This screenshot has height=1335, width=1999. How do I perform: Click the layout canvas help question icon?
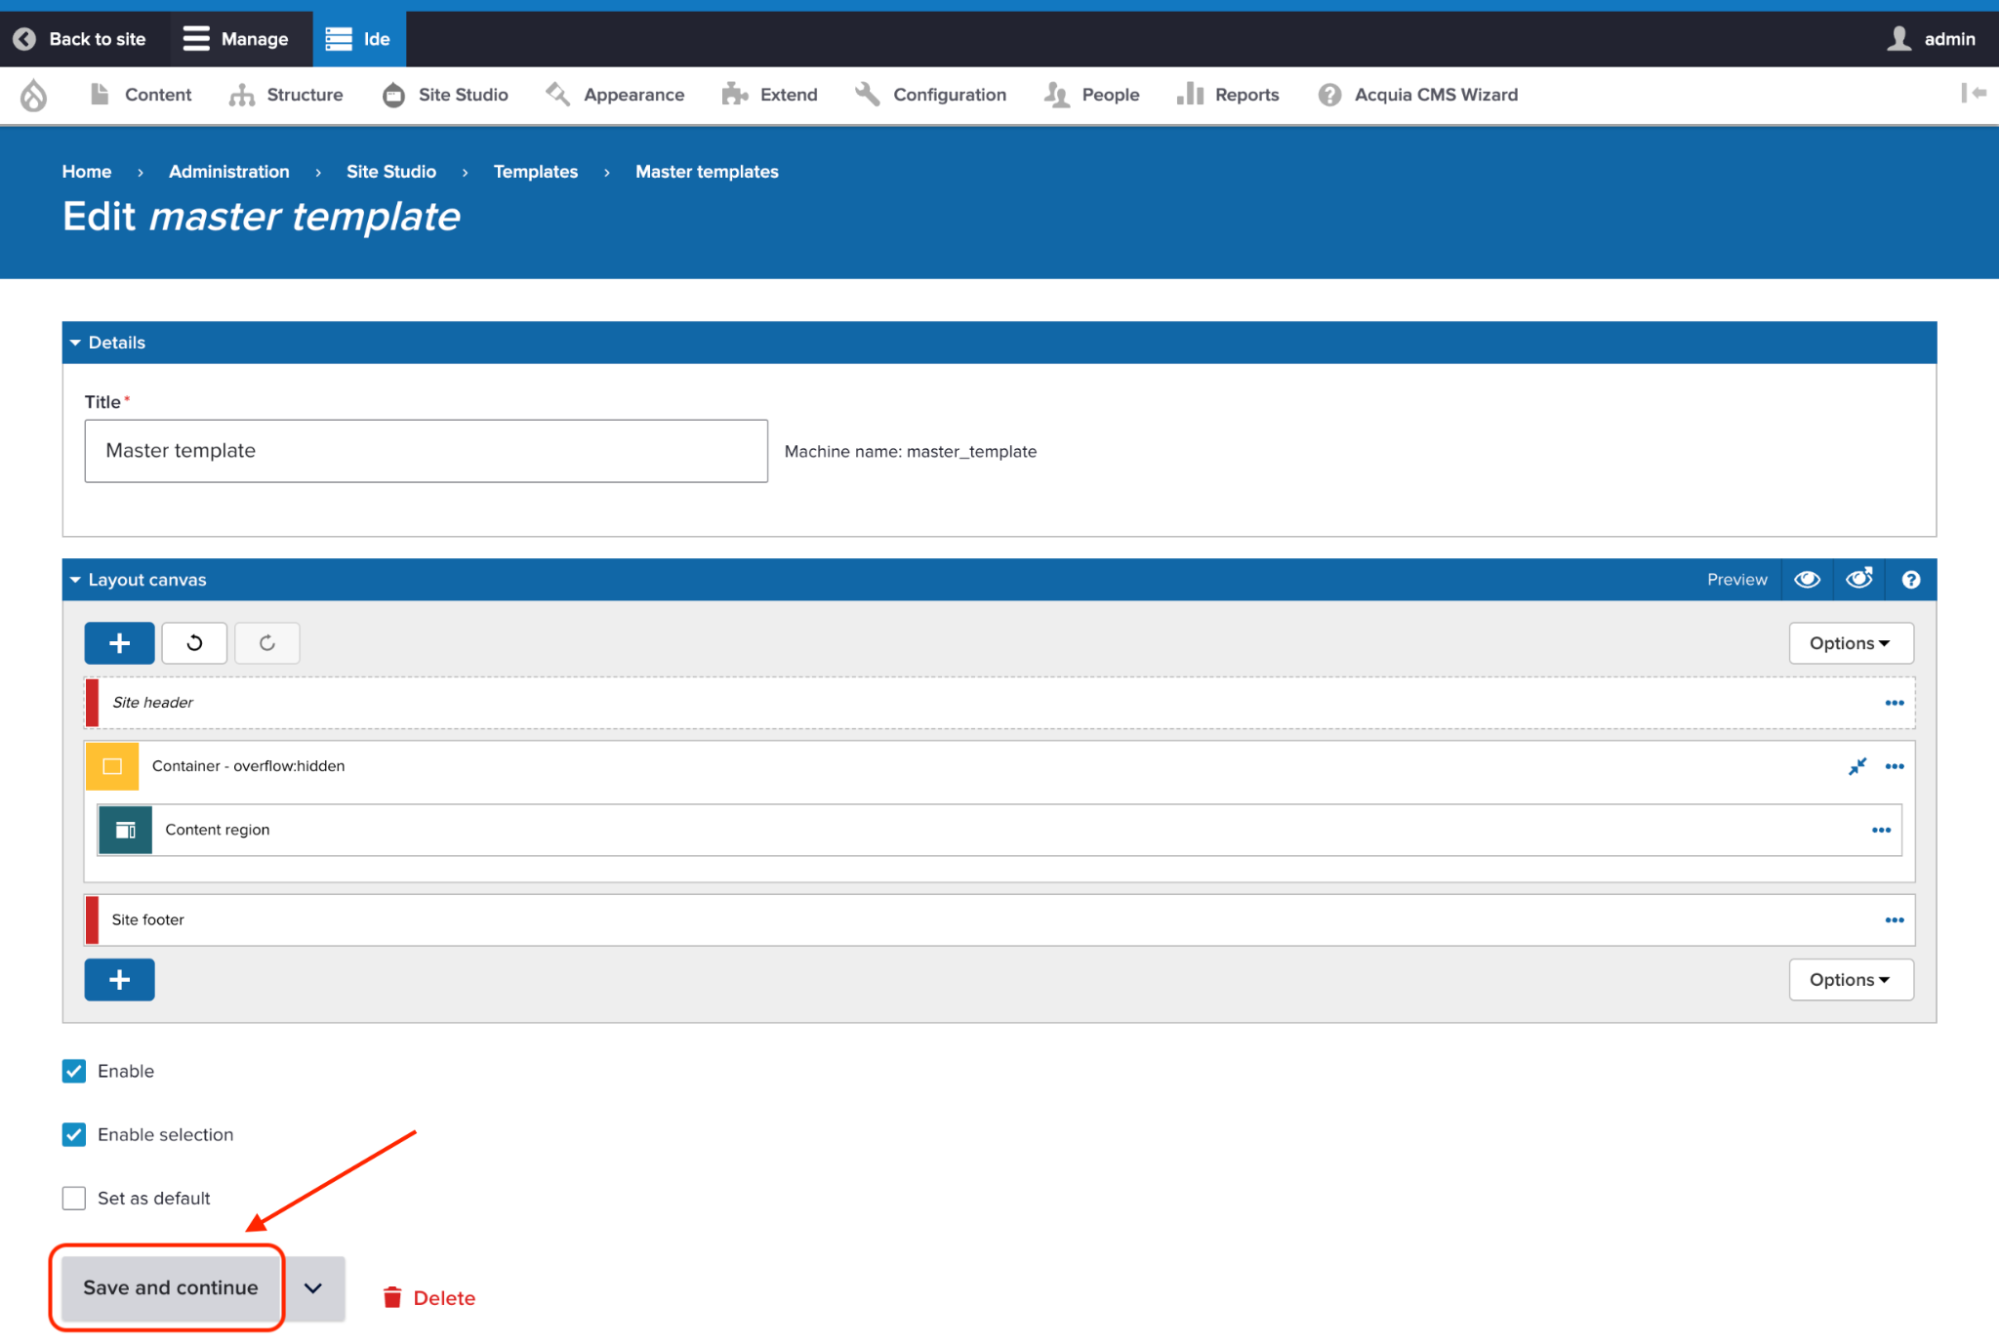(x=1911, y=580)
